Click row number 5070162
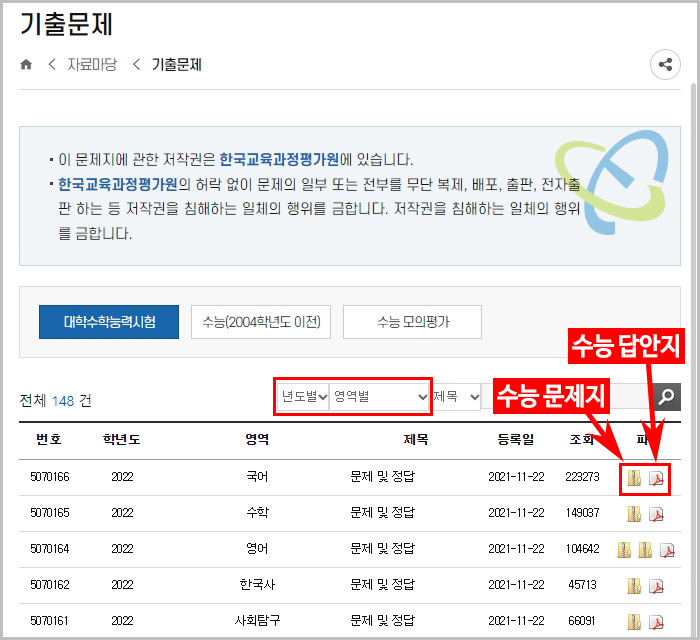 pyautogui.click(x=50, y=585)
